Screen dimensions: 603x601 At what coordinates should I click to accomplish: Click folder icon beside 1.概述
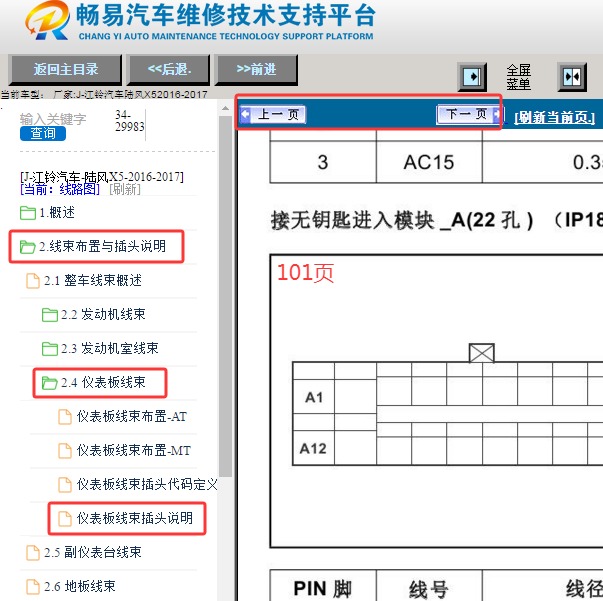[28, 213]
